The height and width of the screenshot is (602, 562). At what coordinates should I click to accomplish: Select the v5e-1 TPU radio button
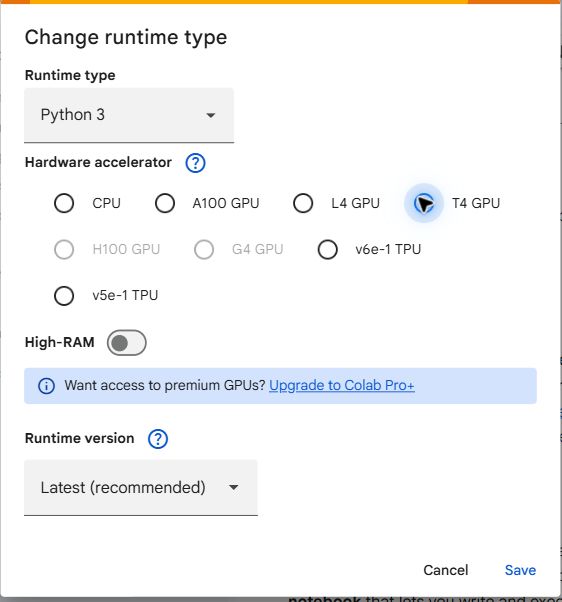coord(64,296)
